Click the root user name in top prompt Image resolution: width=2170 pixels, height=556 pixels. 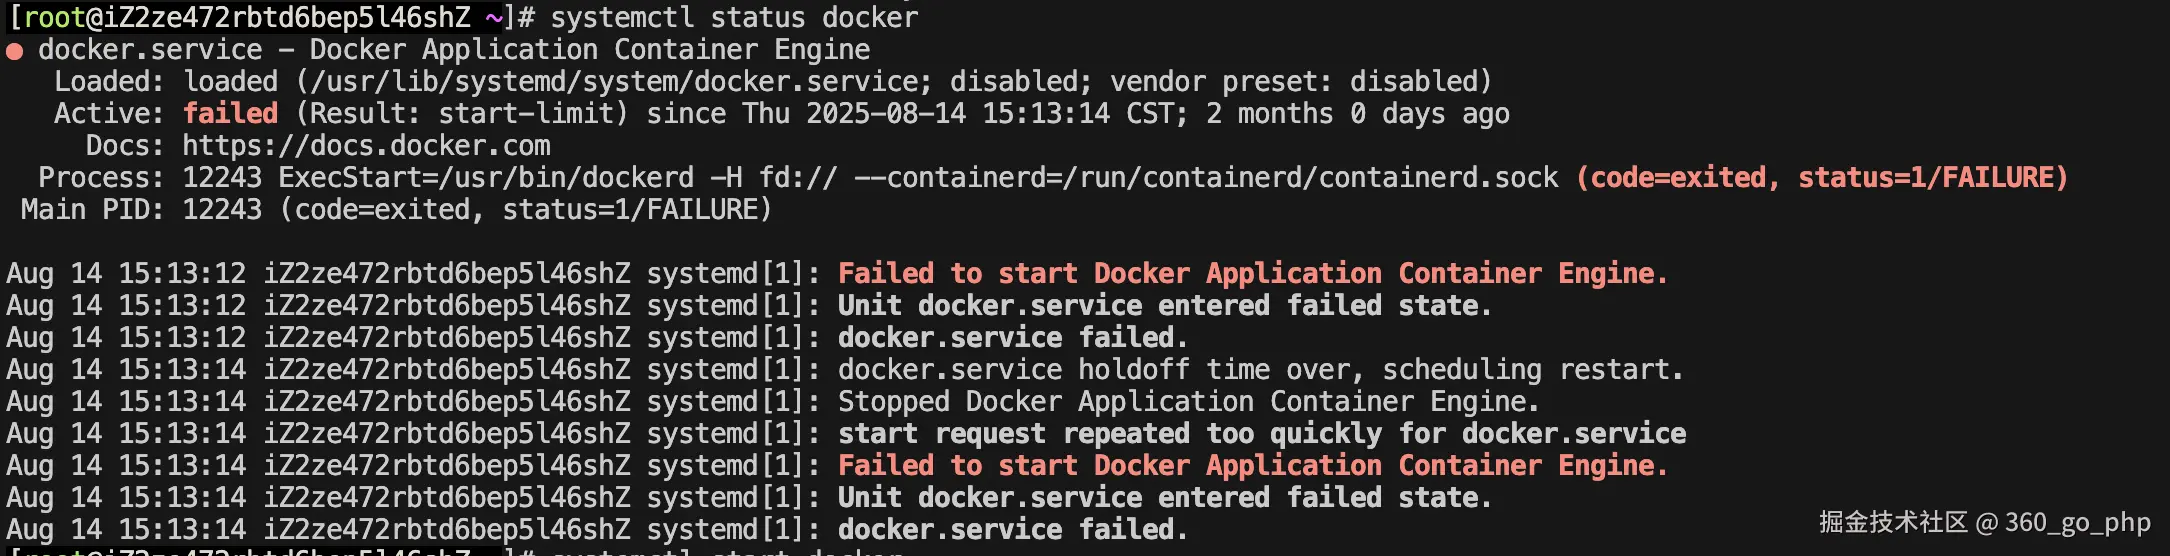(54, 17)
